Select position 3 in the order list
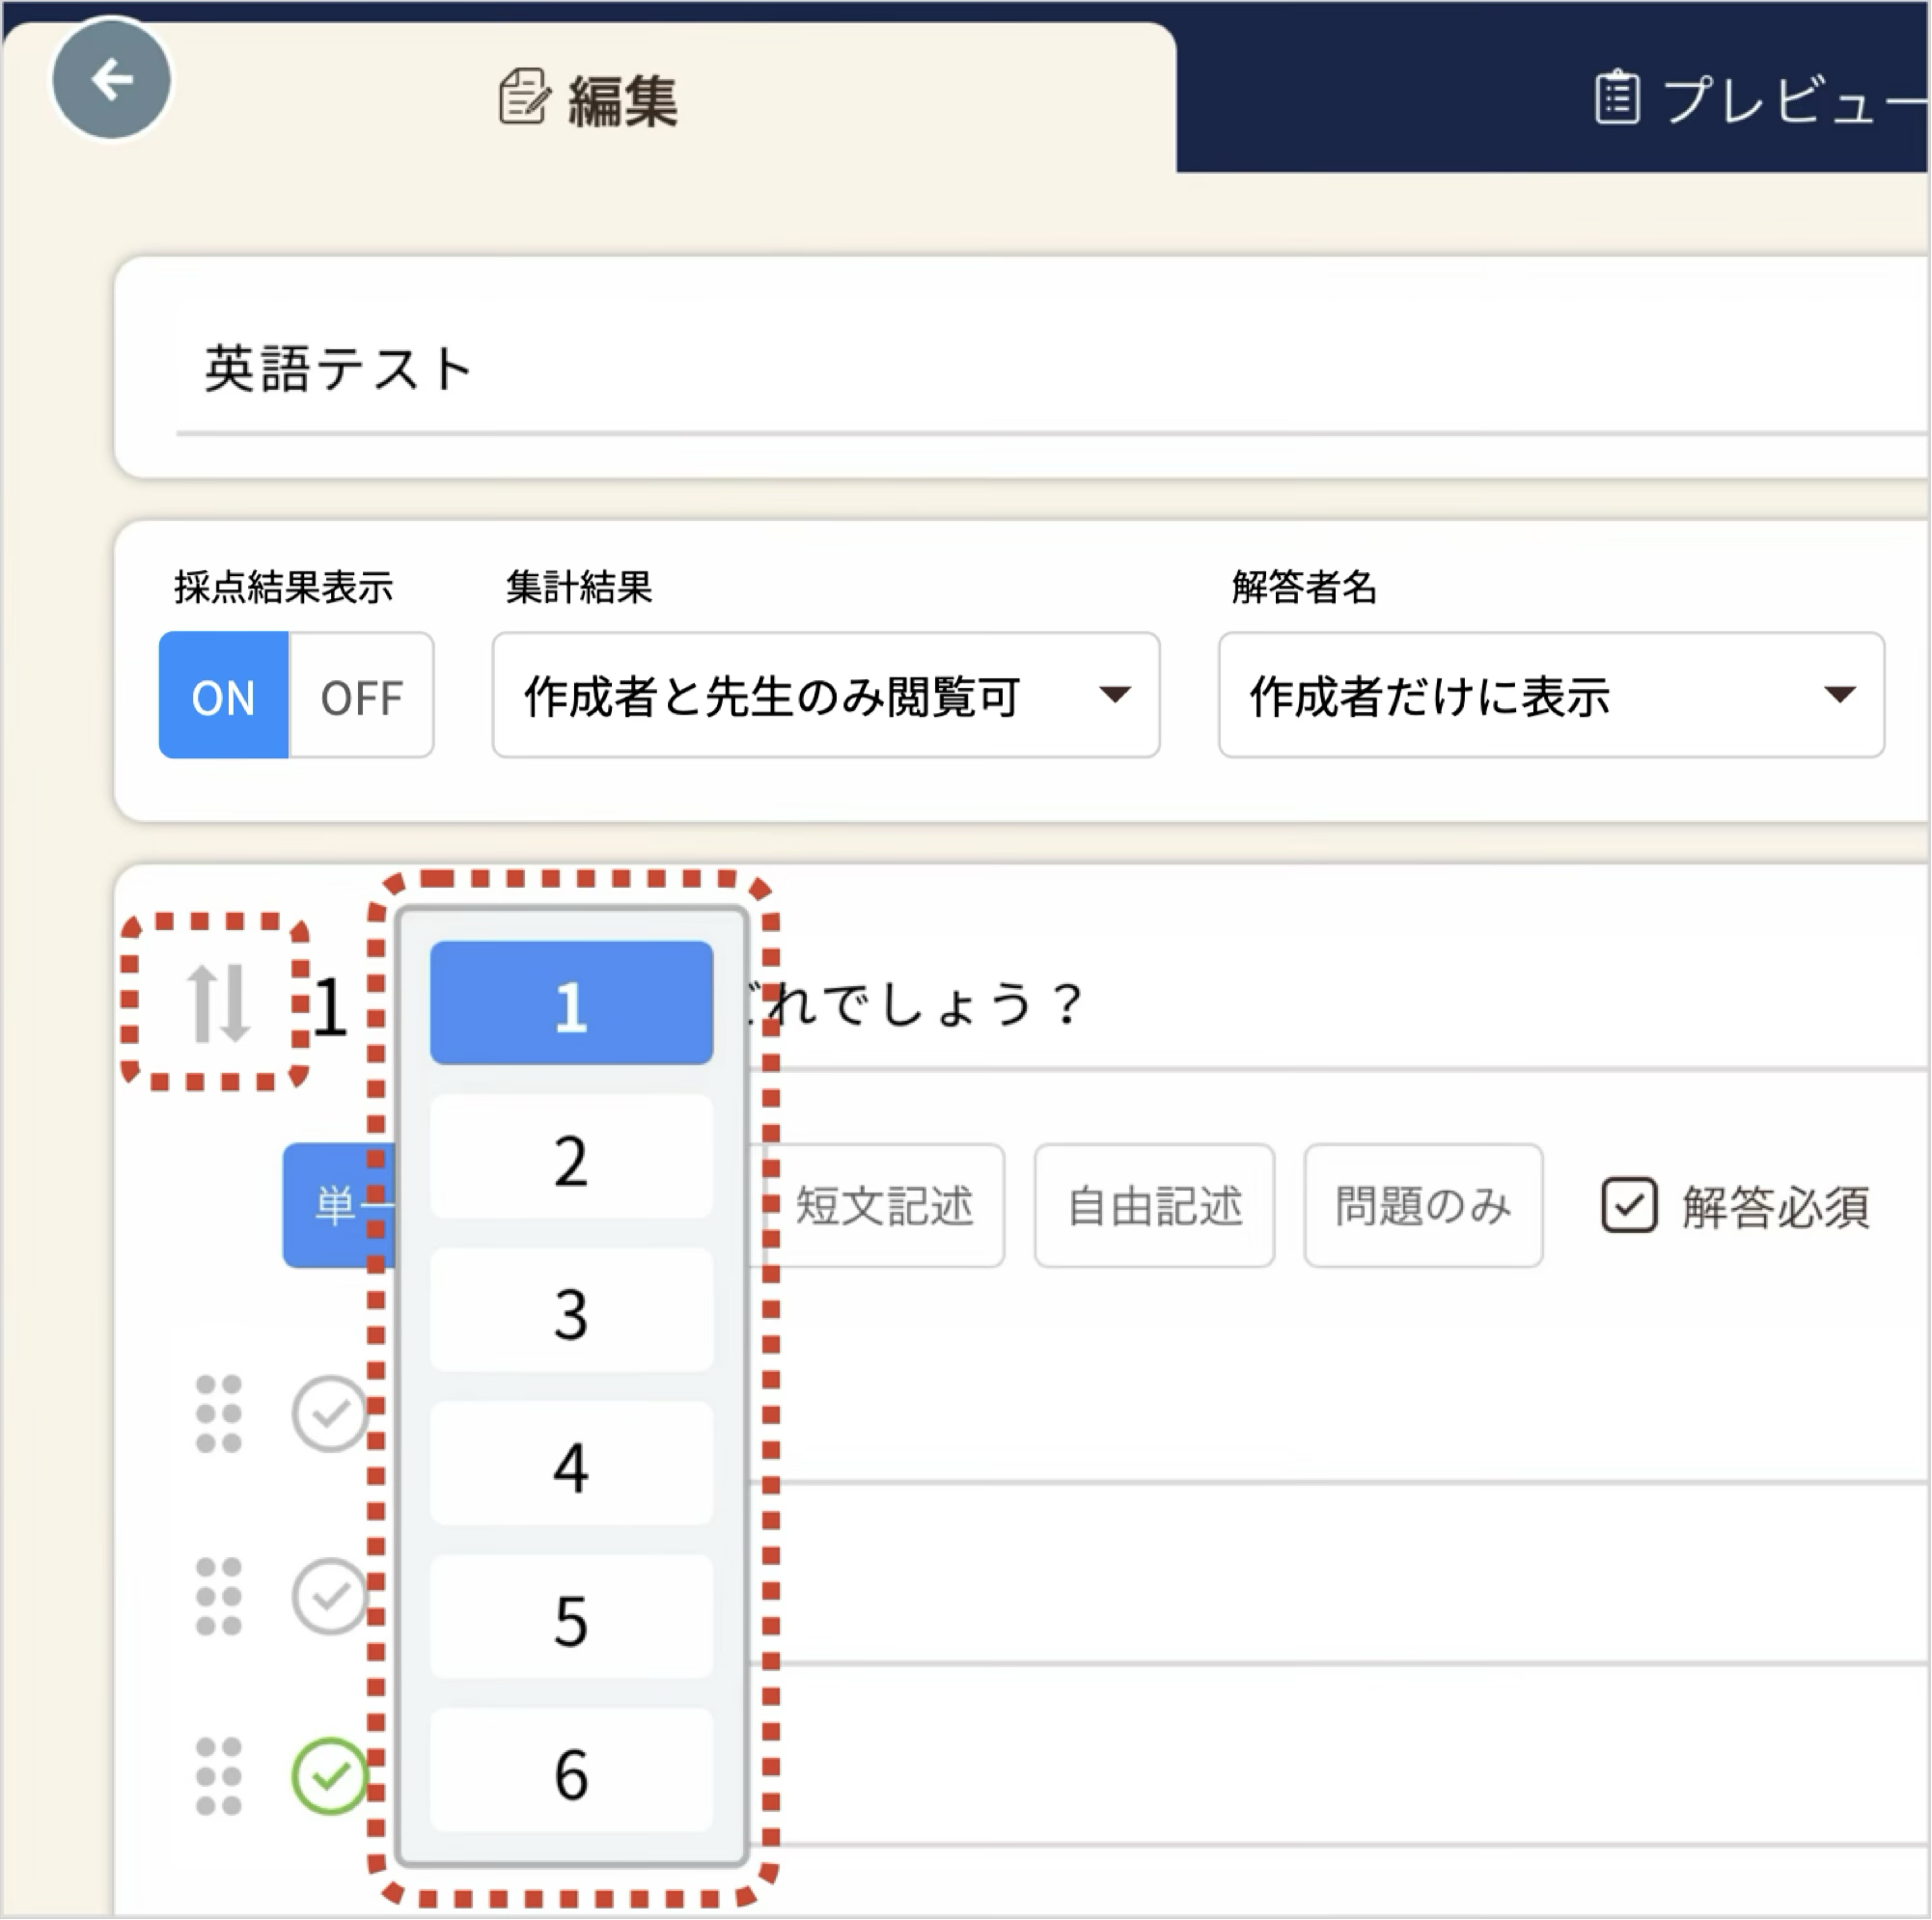The width and height of the screenshot is (1932, 1920). tap(571, 1311)
